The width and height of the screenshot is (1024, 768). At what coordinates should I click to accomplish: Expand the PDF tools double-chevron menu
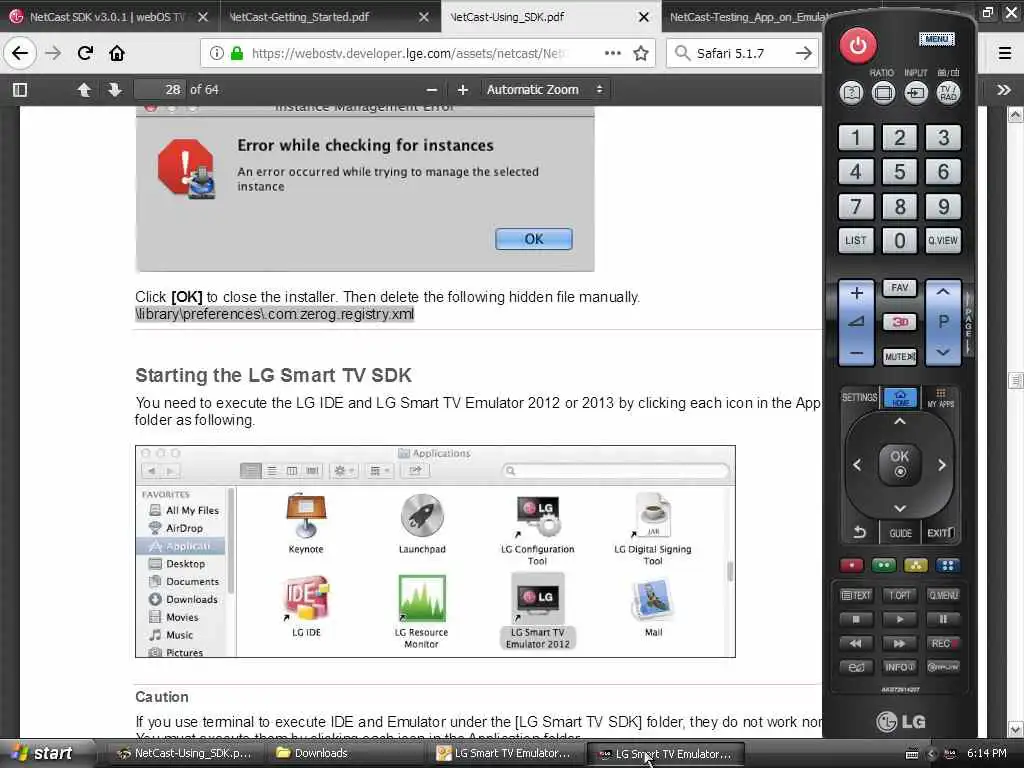pos(1004,89)
